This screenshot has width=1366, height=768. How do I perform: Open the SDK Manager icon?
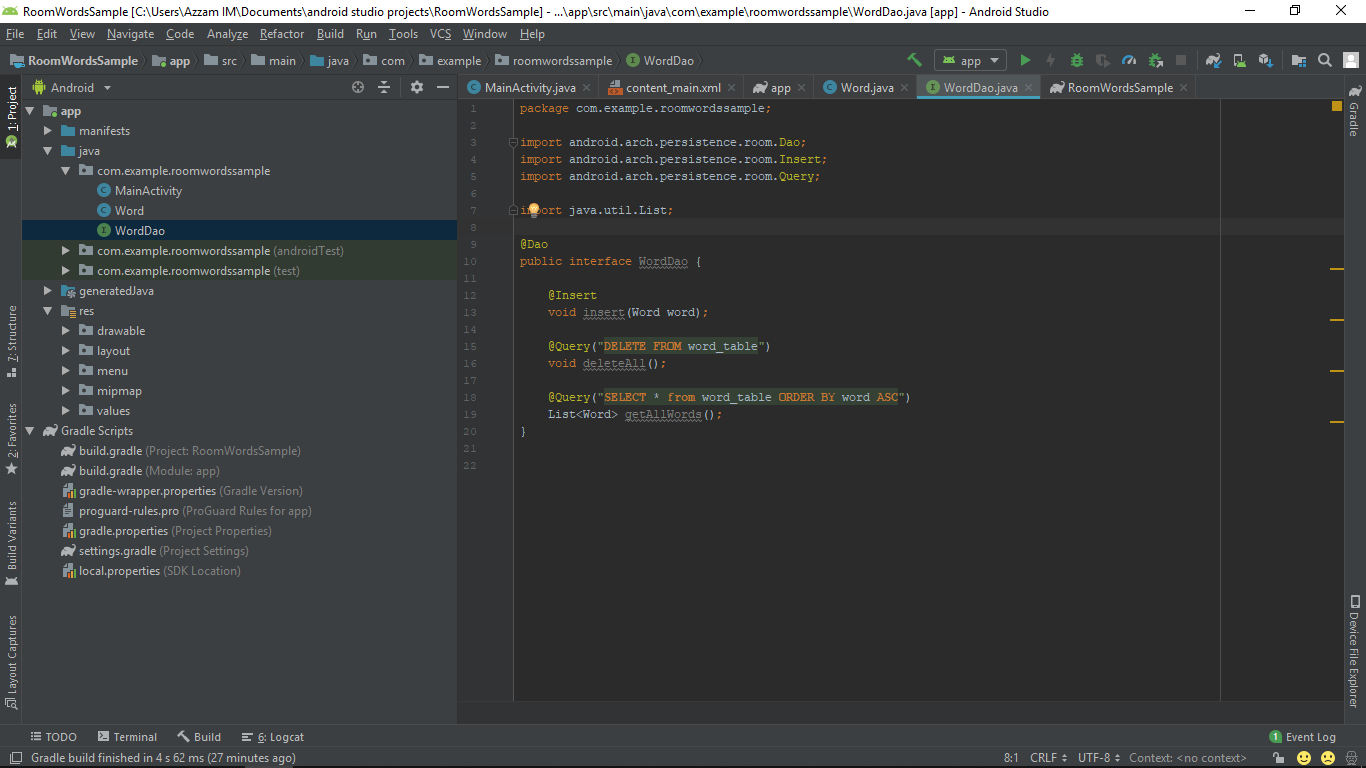(x=1268, y=60)
